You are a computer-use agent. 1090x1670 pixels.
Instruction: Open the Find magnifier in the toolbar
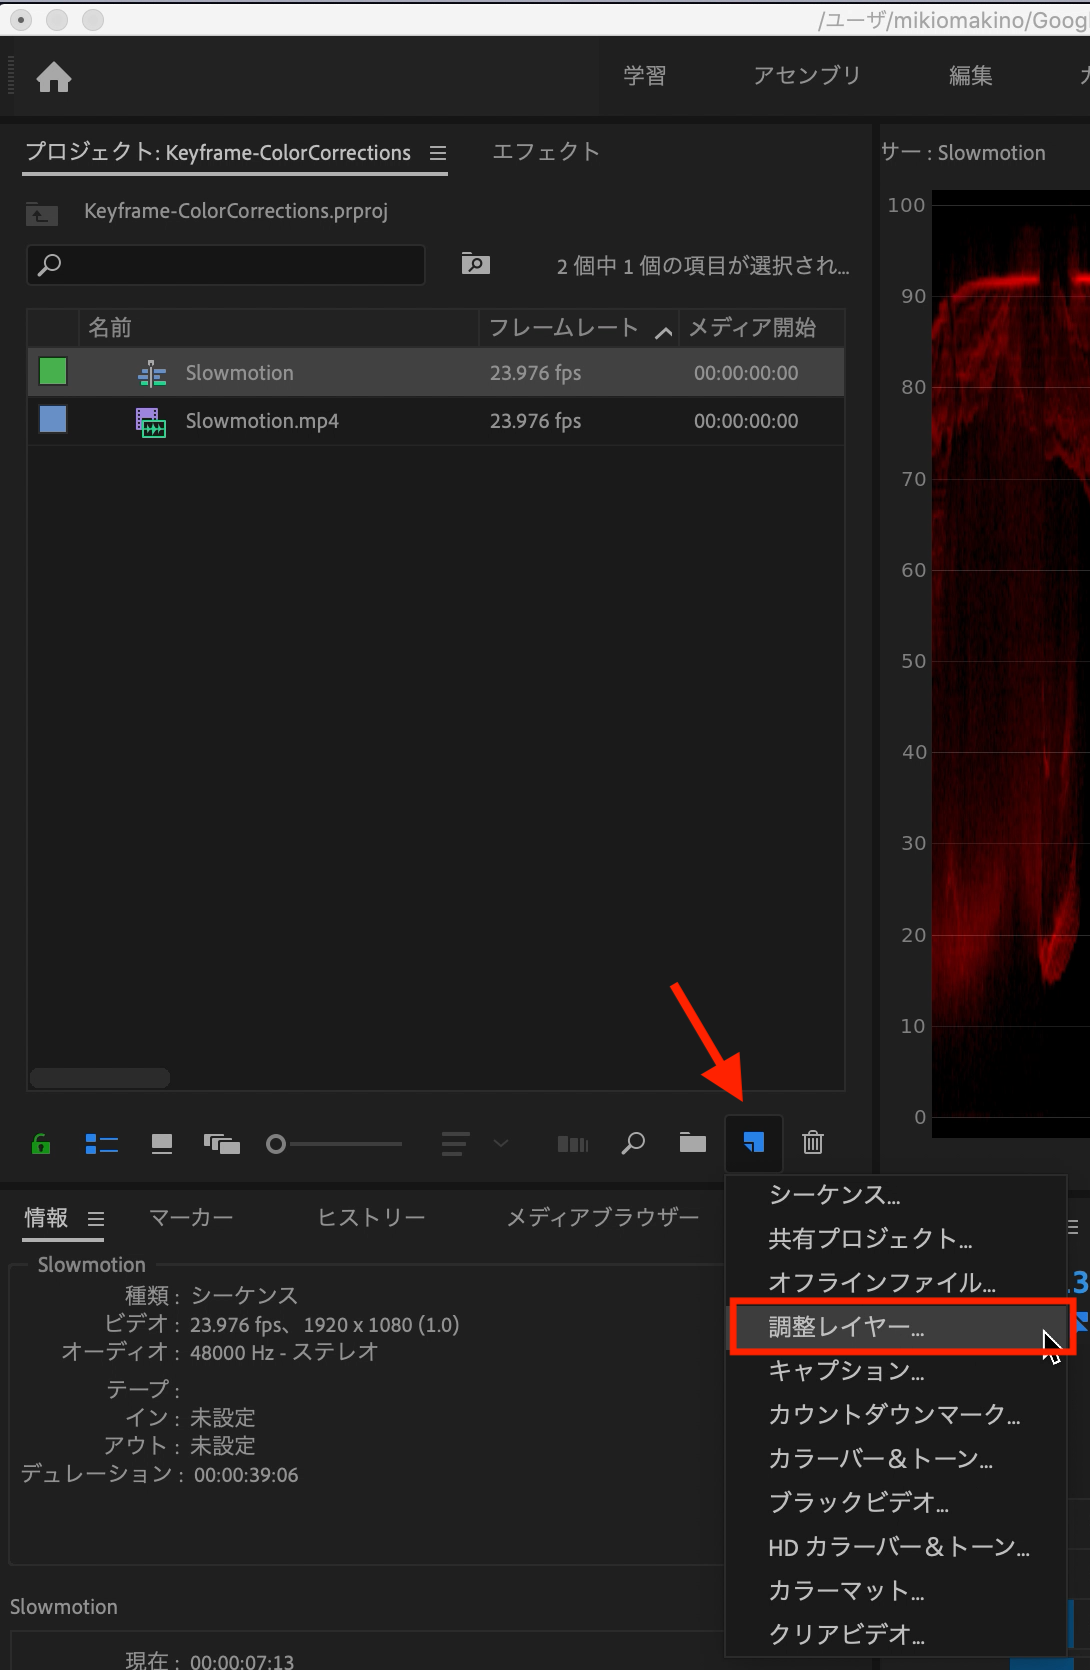tap(633, 1143)
